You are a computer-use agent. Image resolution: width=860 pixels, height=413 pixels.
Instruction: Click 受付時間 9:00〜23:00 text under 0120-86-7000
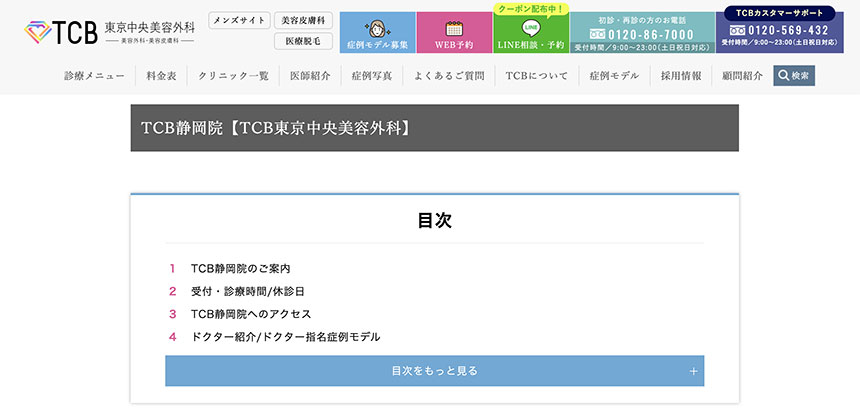coord(642,48)
